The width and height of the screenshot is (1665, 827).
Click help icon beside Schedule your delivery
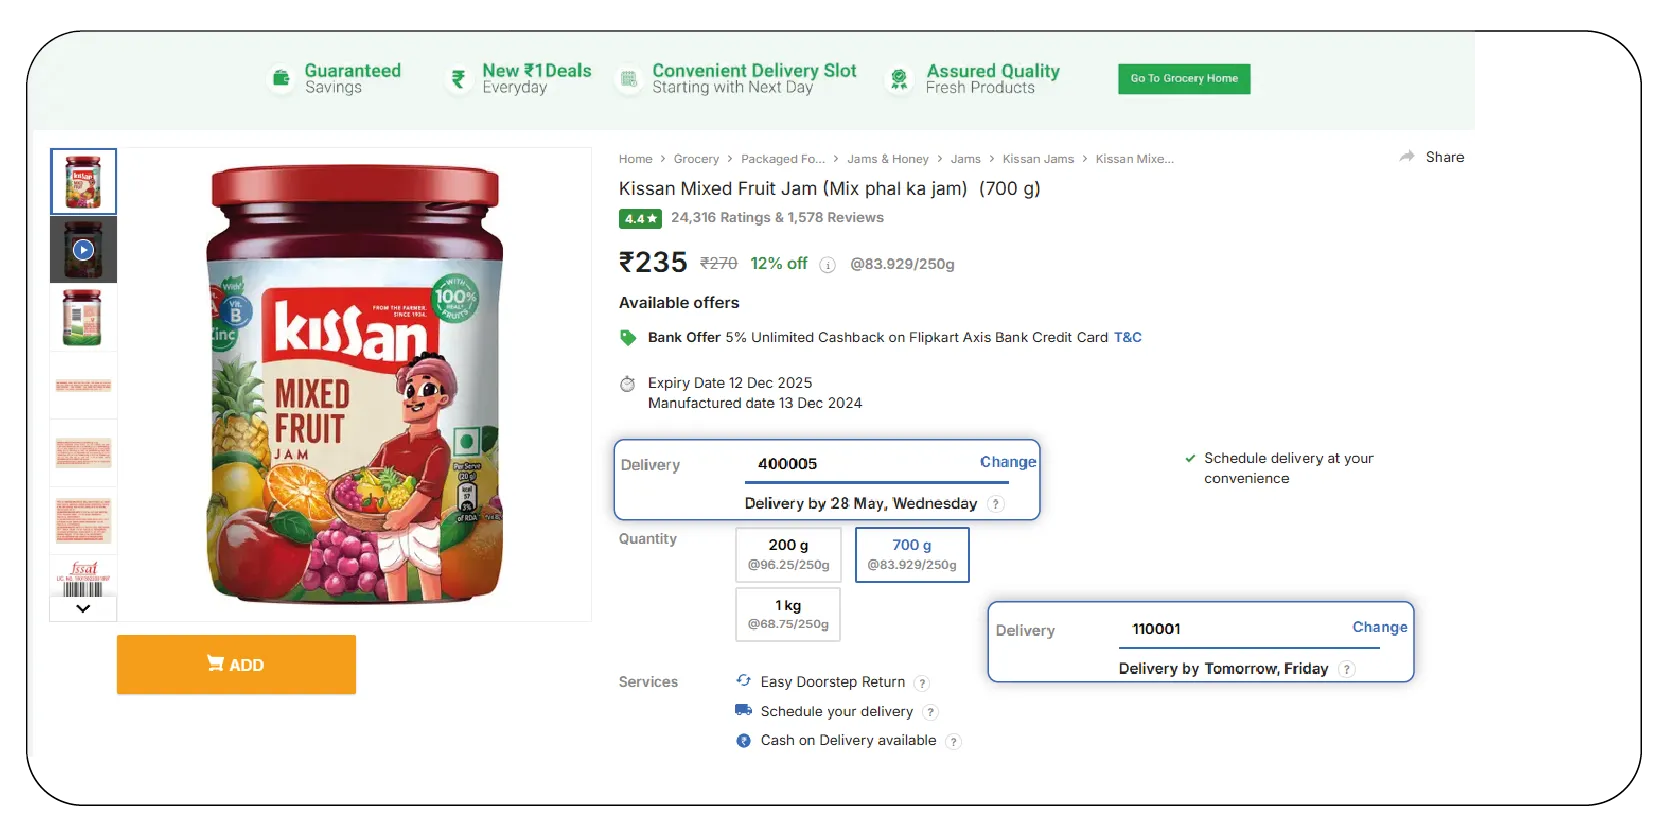[930, 712]
